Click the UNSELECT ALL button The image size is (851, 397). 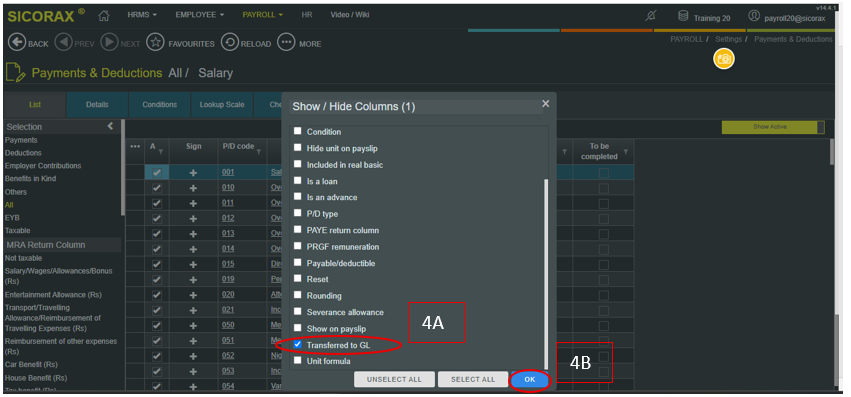(x=395, y=380)
